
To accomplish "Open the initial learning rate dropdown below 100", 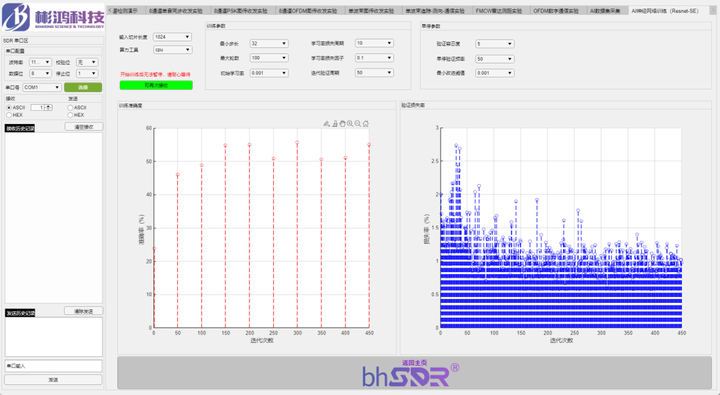I will (269, 73).
